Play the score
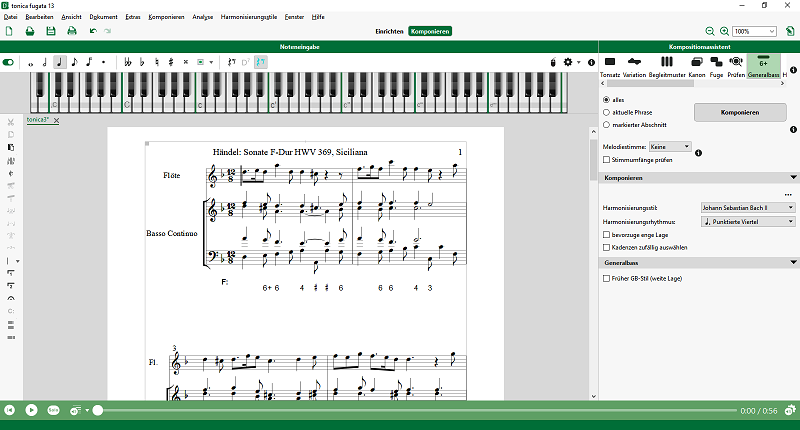The width and height of the screenshot is (800, 430). 31,410
